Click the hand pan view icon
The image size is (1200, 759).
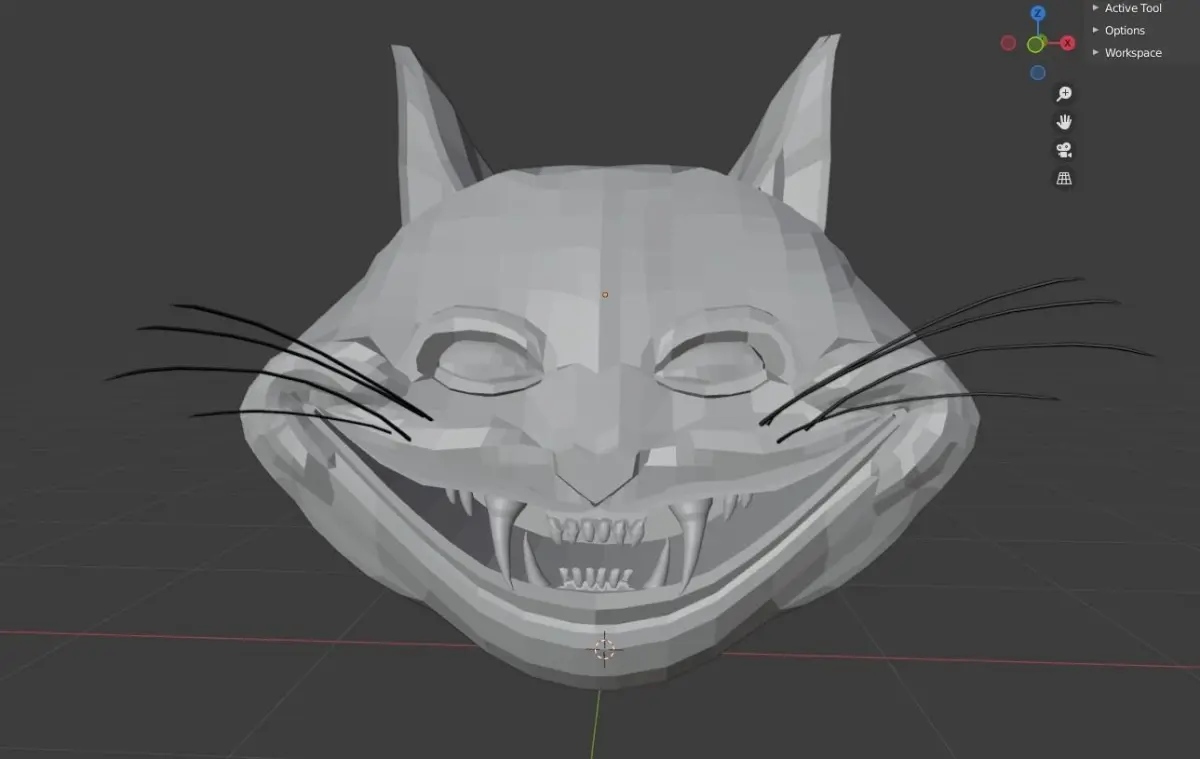click(x=1064, y=122)
